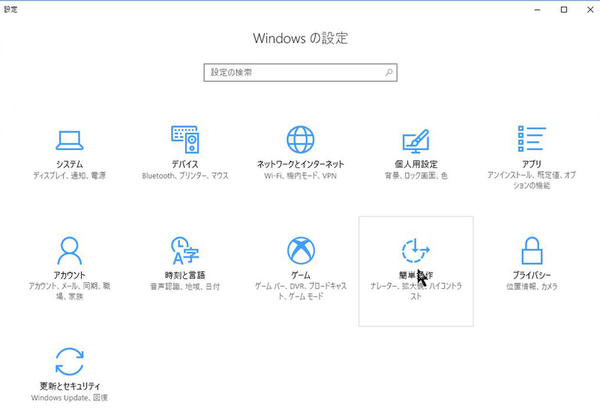Click the デバイス label
This screenshot has width=600, height=418.
(185, 164)
